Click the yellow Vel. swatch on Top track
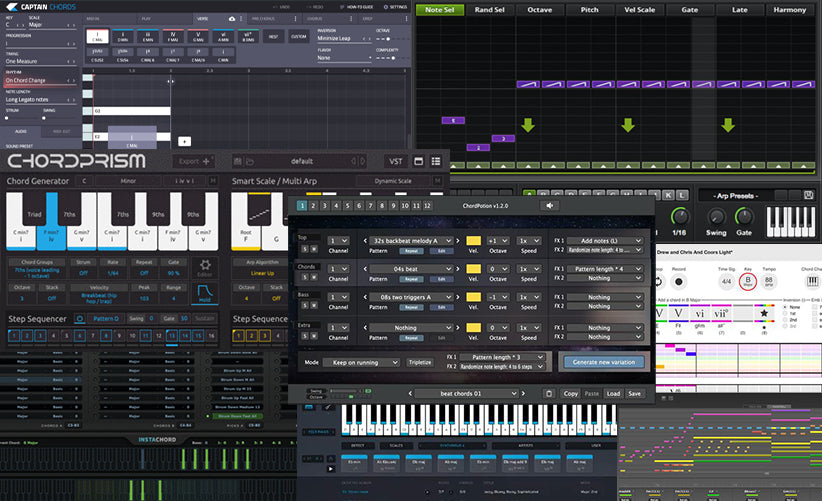Viewport: 822px width, 501px height. pyautogui.click(x=473, y=241)
